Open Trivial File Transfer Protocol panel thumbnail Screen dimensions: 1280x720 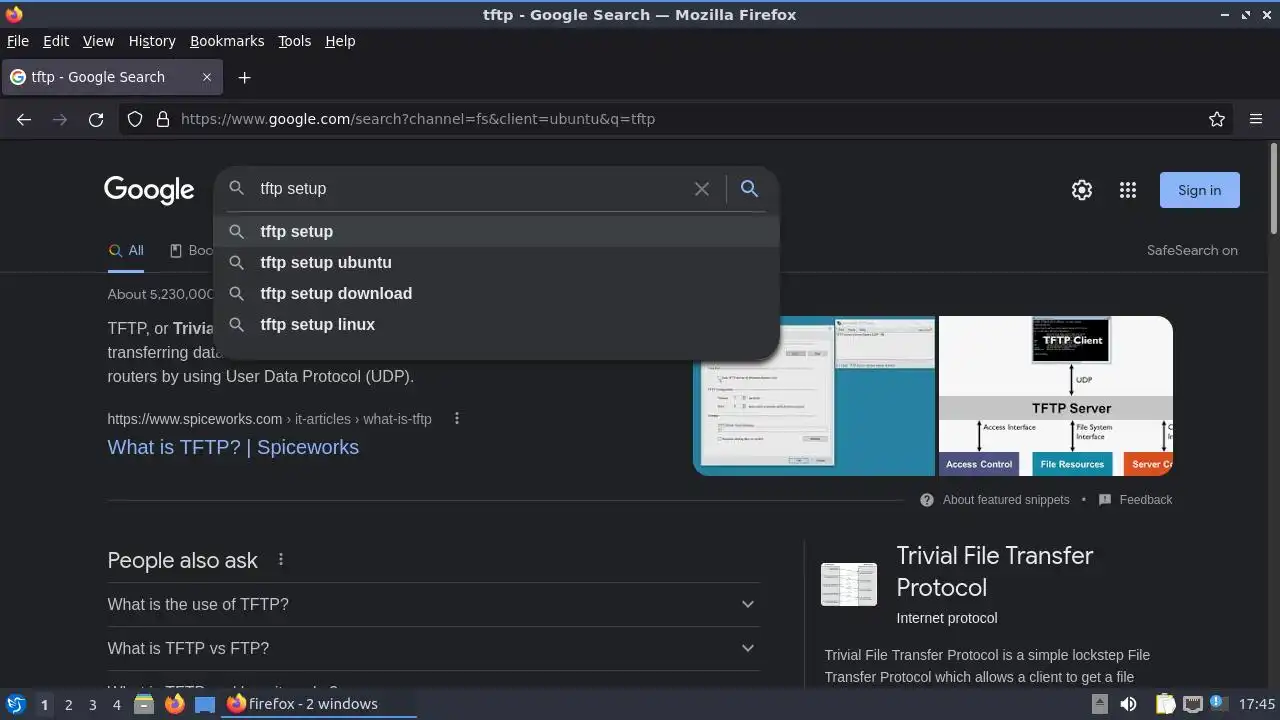click(x=849, y=584)
